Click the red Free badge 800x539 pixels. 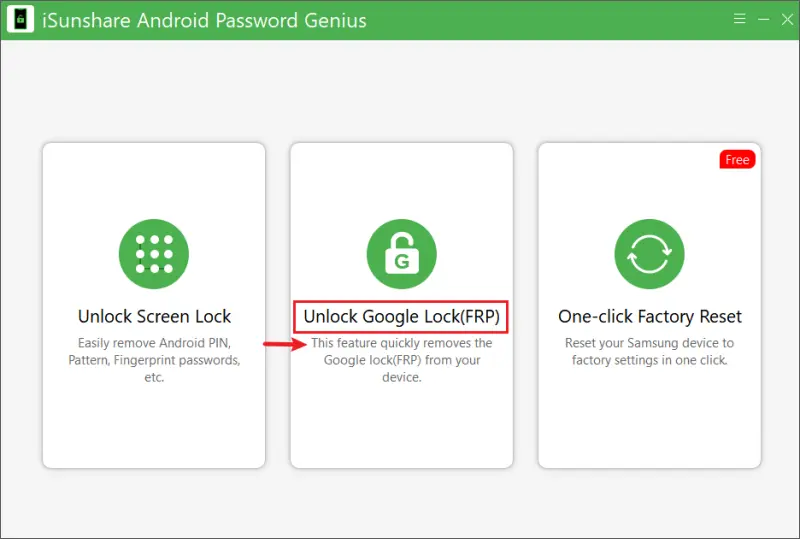click(738, 160)
